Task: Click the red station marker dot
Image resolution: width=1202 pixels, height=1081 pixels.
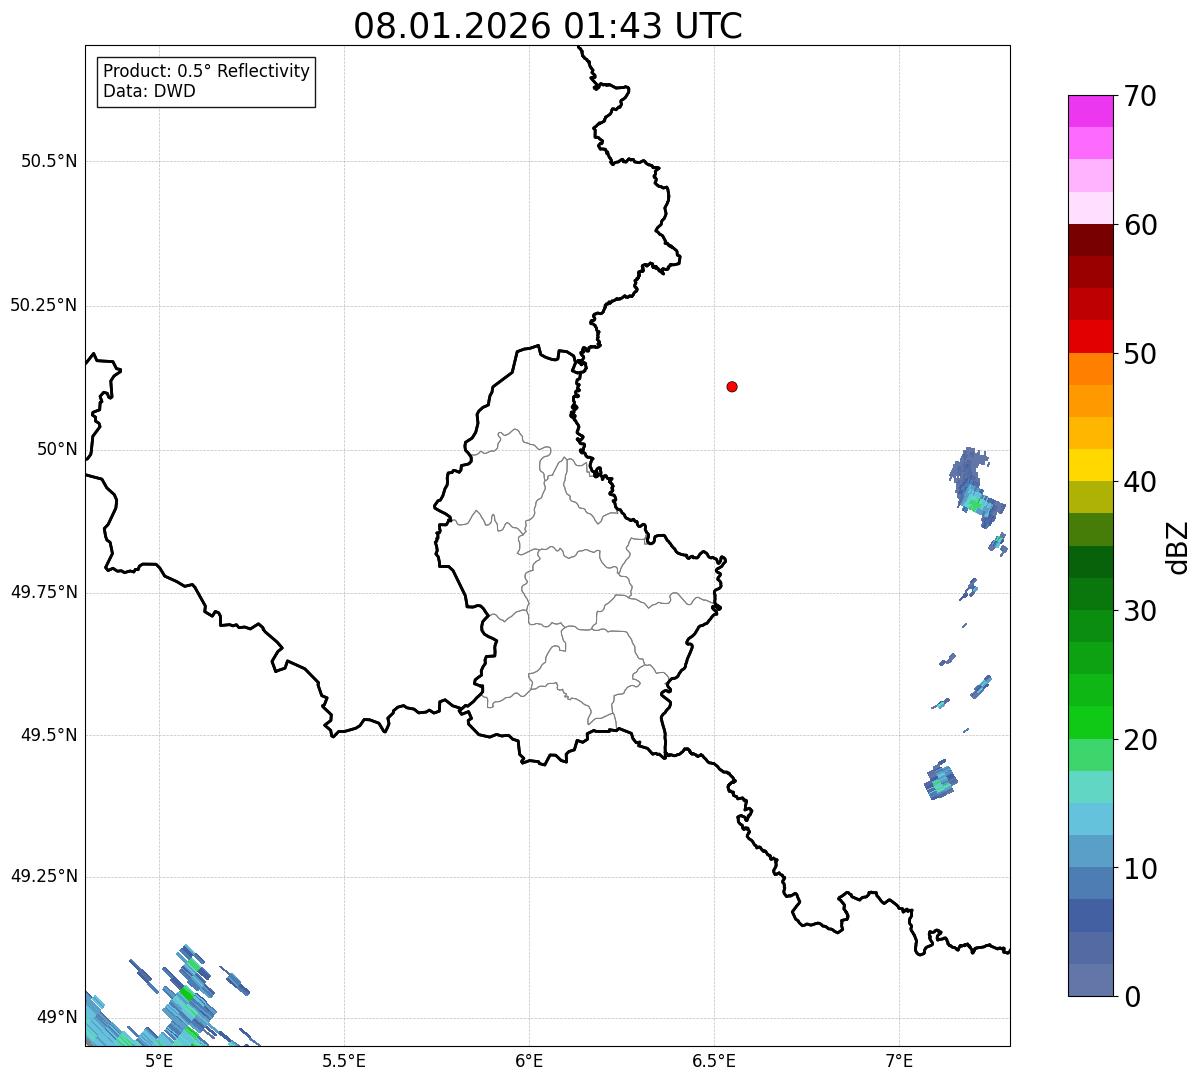Action: click(x=732, y=386)
